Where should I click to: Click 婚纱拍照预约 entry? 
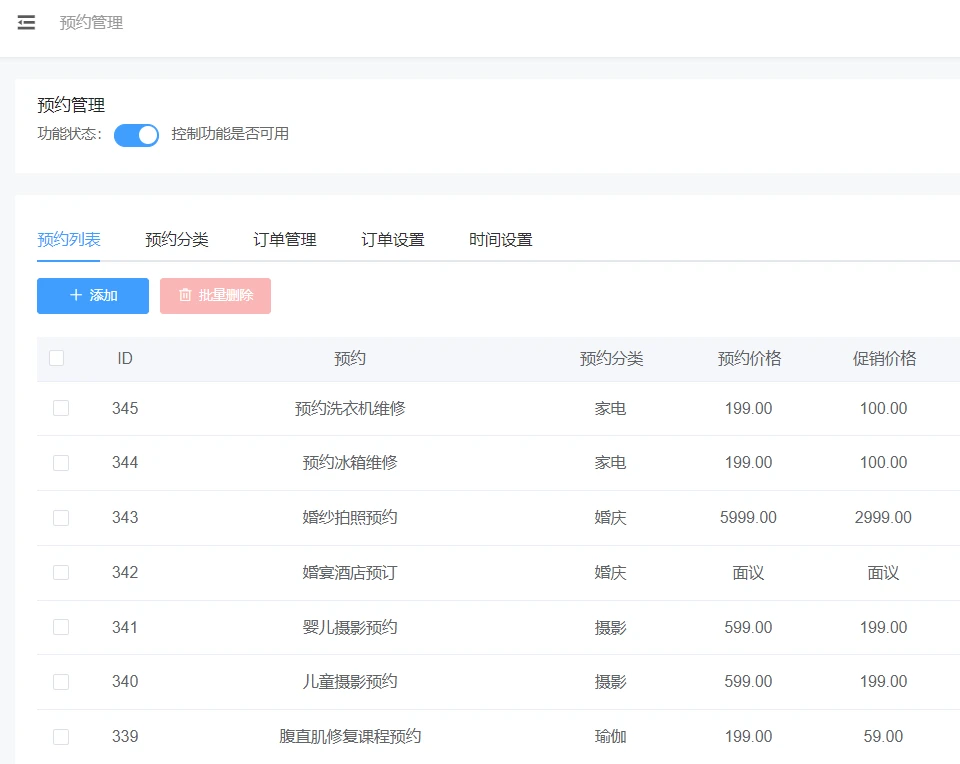pos(350,518)
